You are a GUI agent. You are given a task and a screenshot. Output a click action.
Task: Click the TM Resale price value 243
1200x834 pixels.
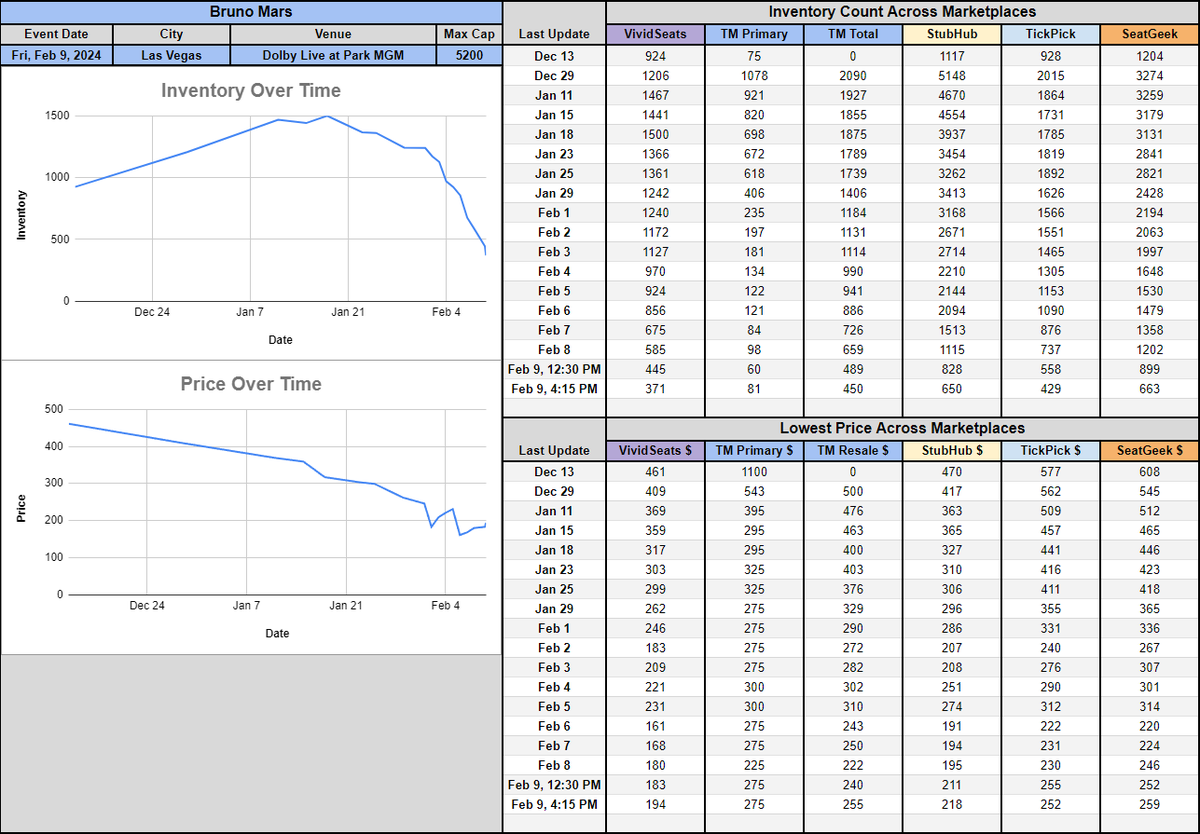coord(852,726)
